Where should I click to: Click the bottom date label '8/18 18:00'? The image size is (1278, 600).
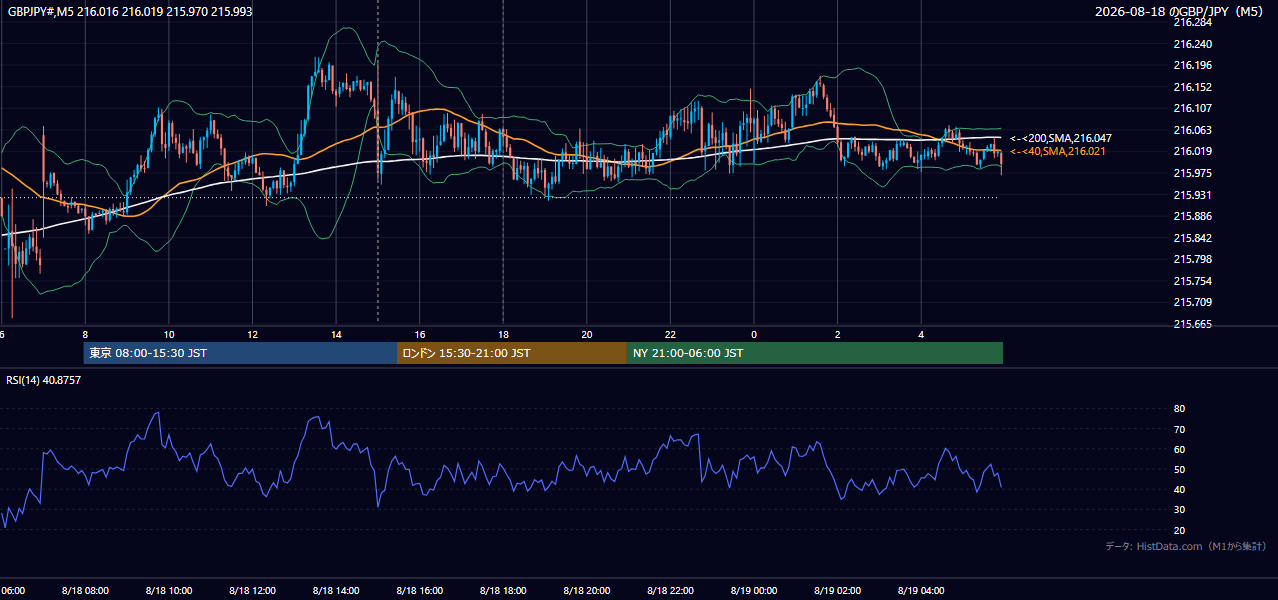tap(503, 591)
